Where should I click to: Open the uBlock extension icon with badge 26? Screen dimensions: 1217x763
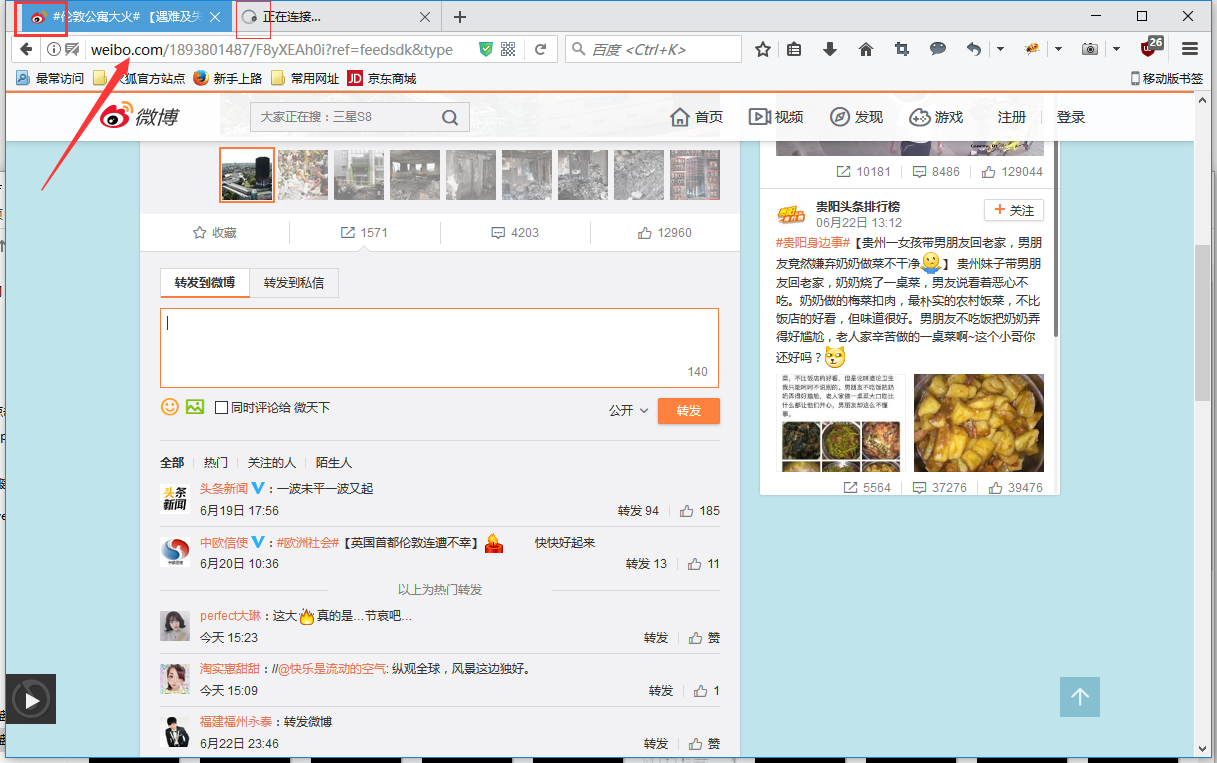pyautogui.click(x=1151, y=47)
